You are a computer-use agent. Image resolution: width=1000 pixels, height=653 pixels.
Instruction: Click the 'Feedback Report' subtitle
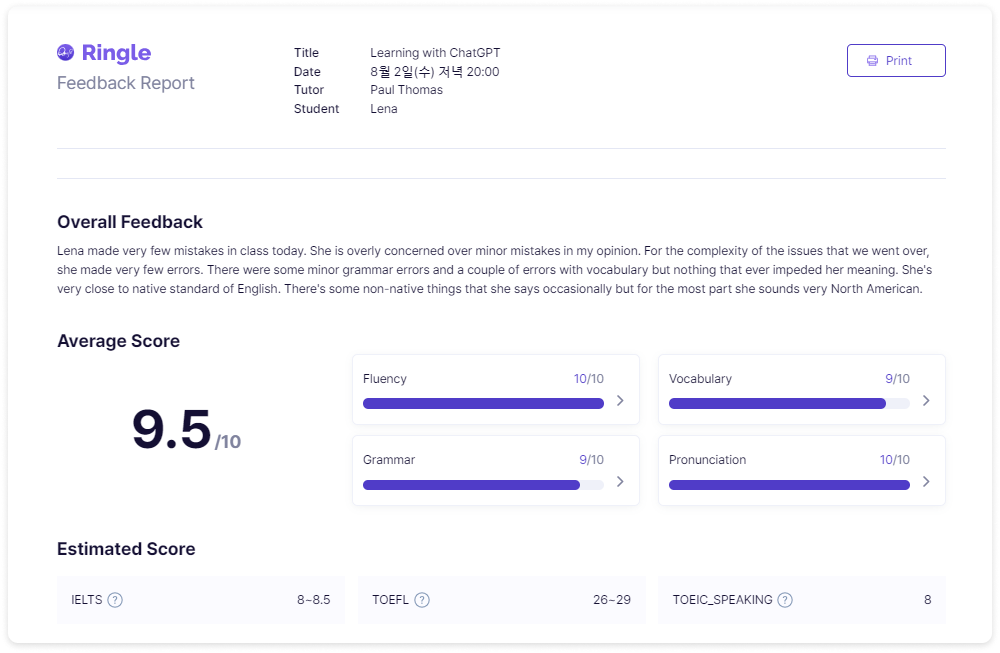[x=126, y=84]
